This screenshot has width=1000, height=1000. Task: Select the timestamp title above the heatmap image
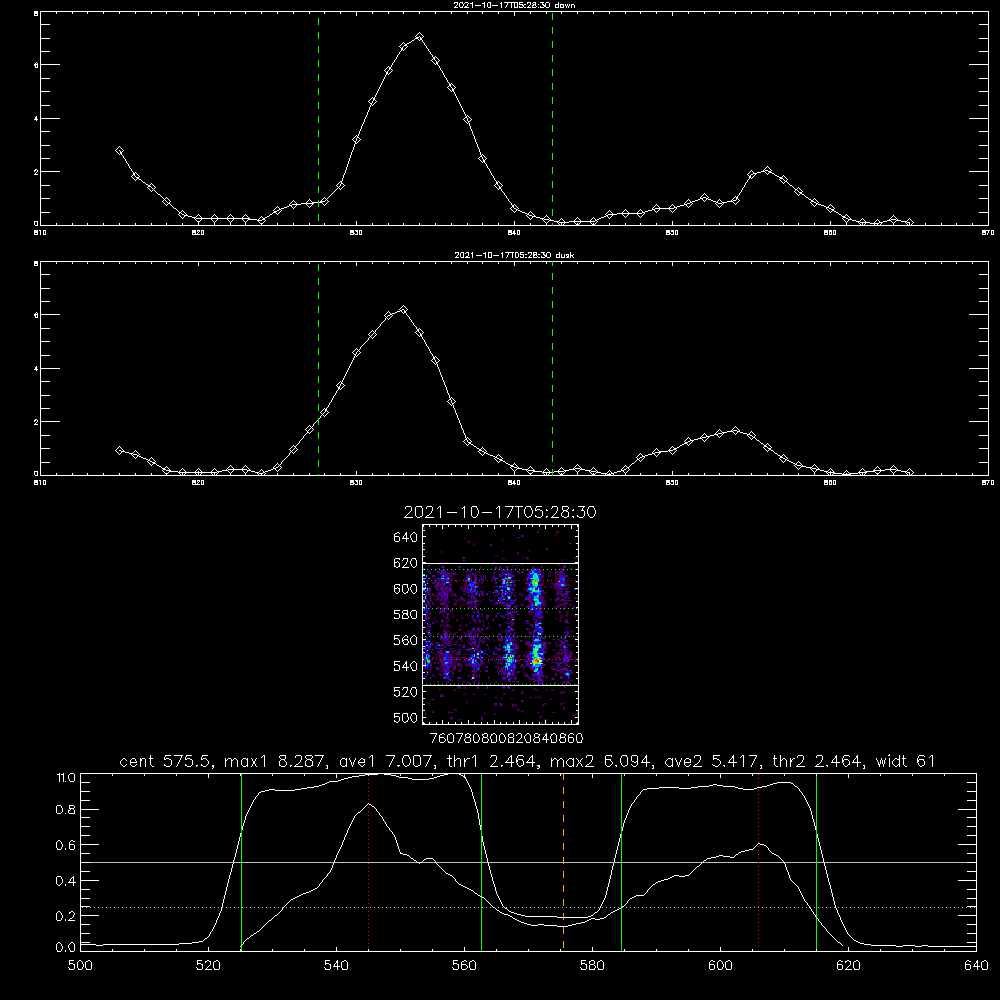pyautogui.click(x=500, y=512)
